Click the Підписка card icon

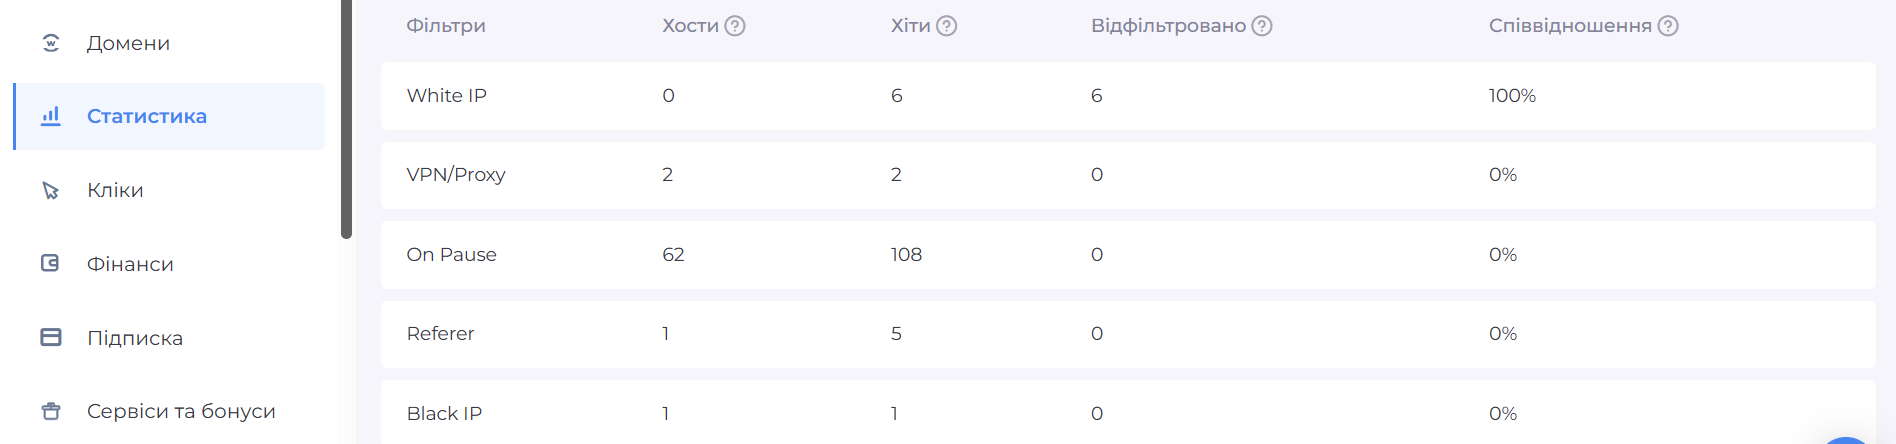click(51, 337)
